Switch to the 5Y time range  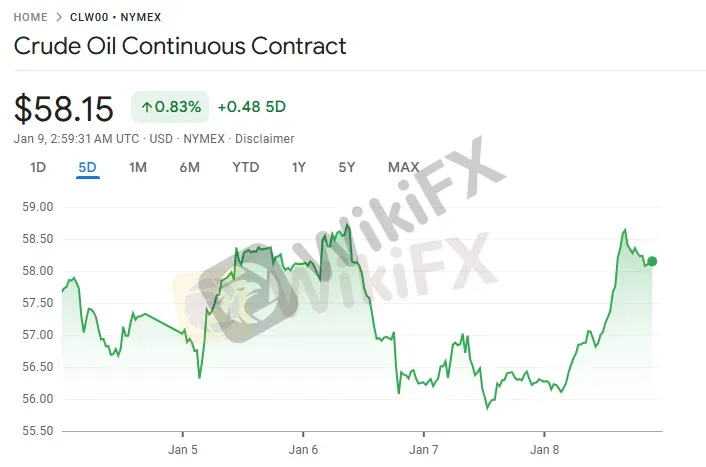(x=346, y=167)
